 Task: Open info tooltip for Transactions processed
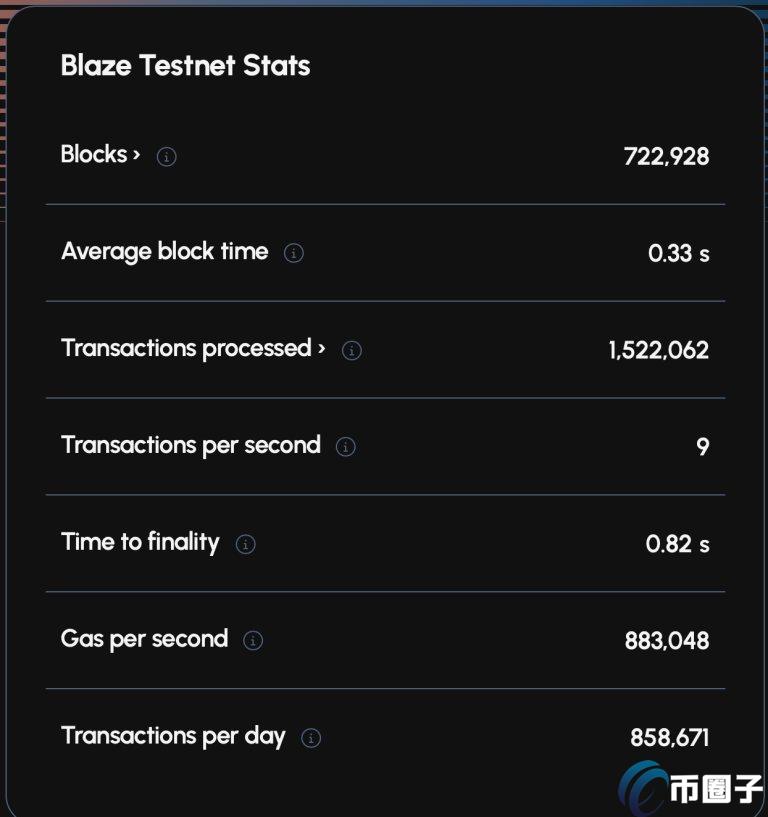click(352, 350)
